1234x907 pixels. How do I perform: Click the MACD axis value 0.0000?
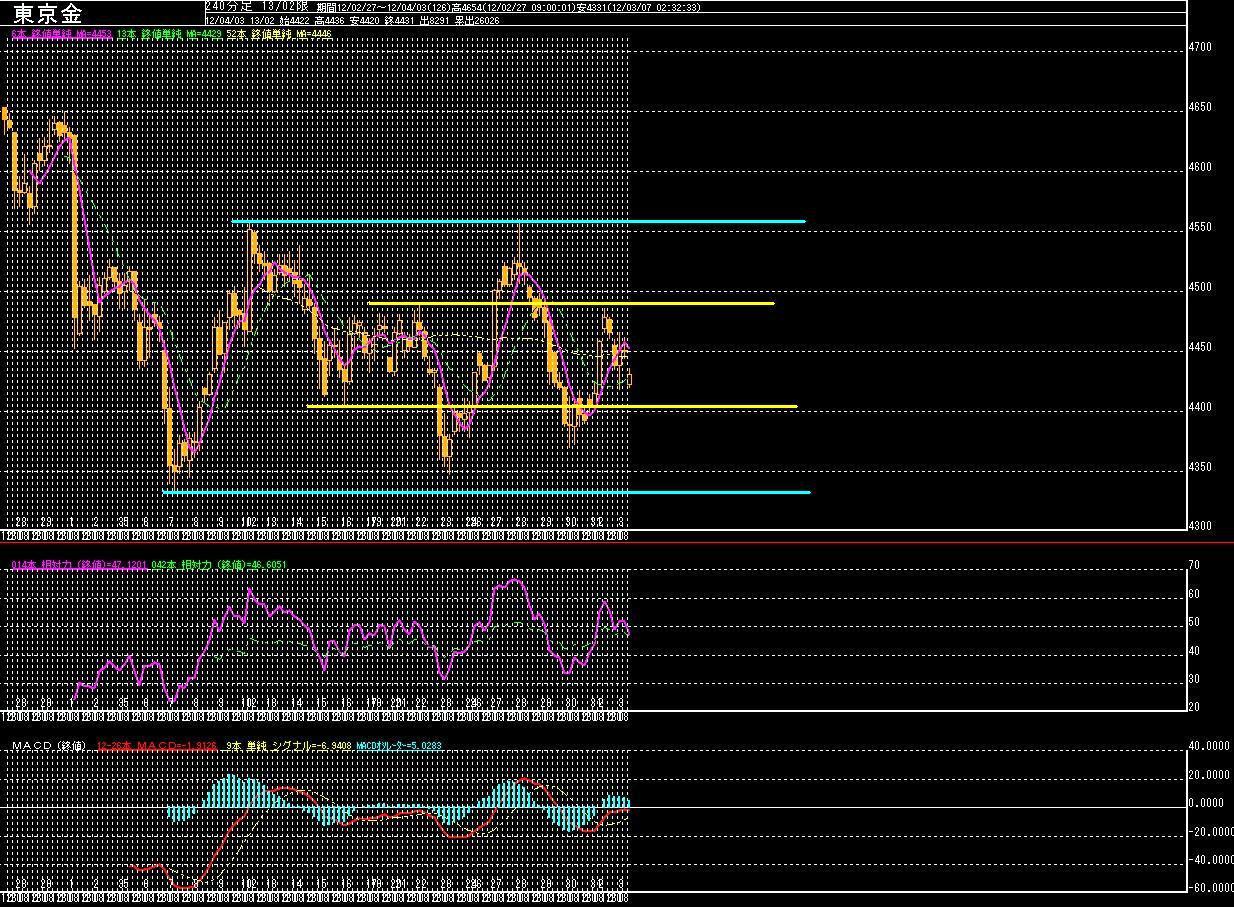[x=1204, y=803]
